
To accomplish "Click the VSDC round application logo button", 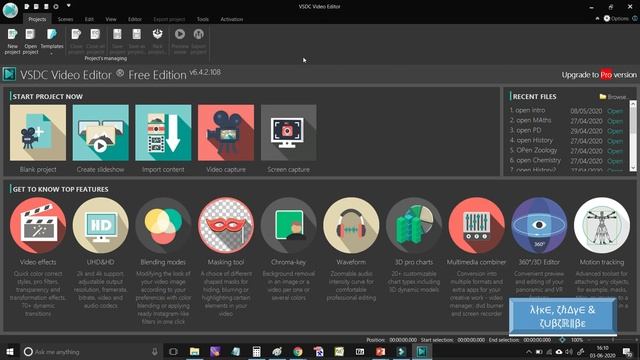I will [10, 10].
